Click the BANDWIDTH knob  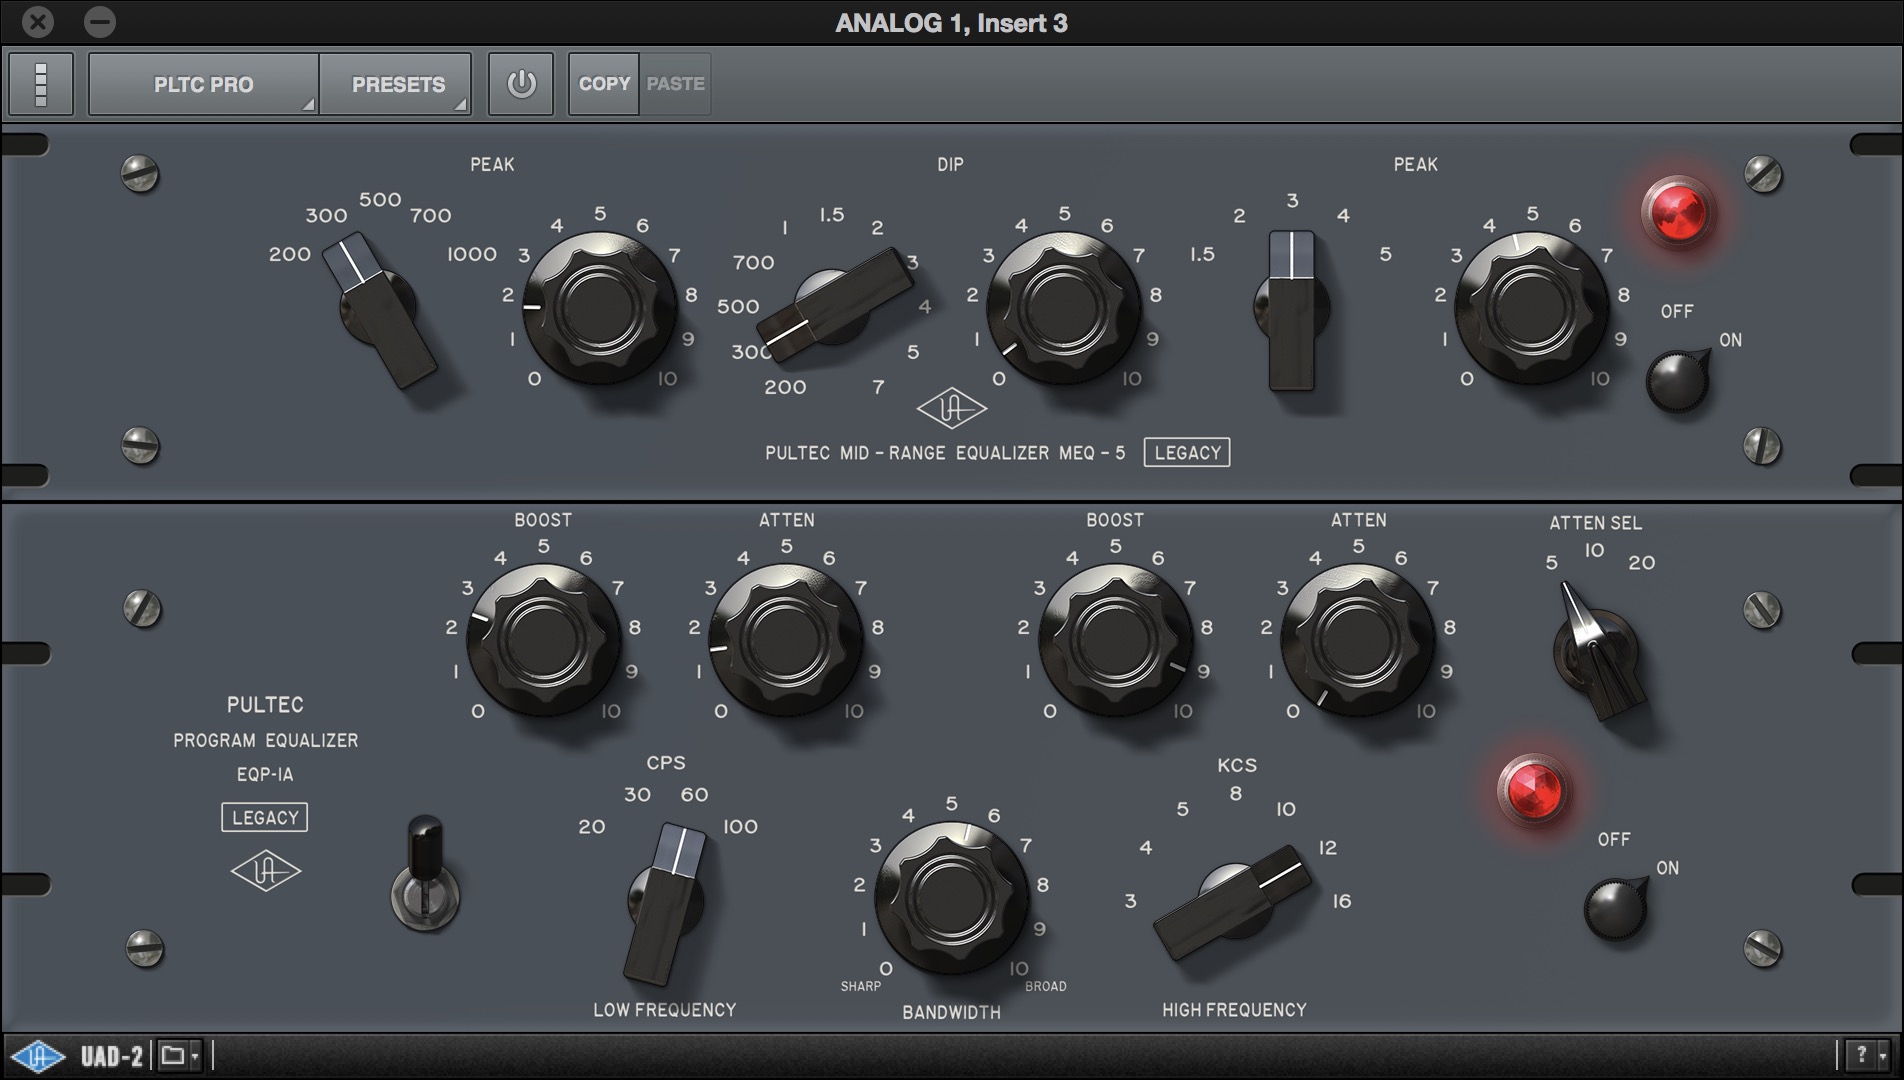coord(951,897)
